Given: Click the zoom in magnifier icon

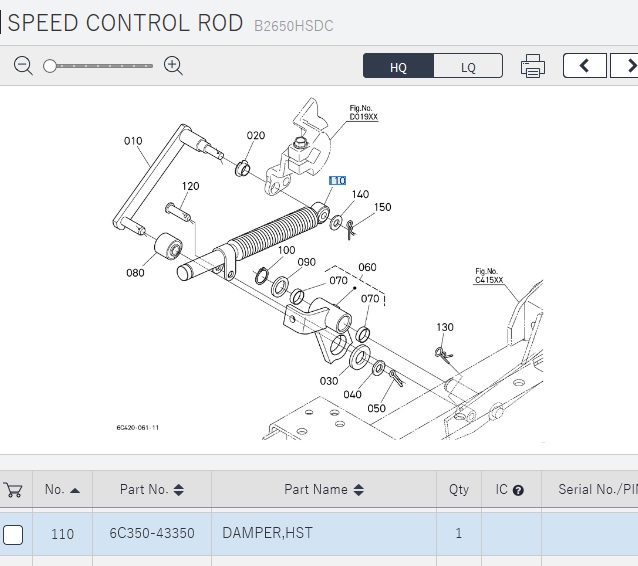Looking at the screenshot, I should (x=173, y=66).
